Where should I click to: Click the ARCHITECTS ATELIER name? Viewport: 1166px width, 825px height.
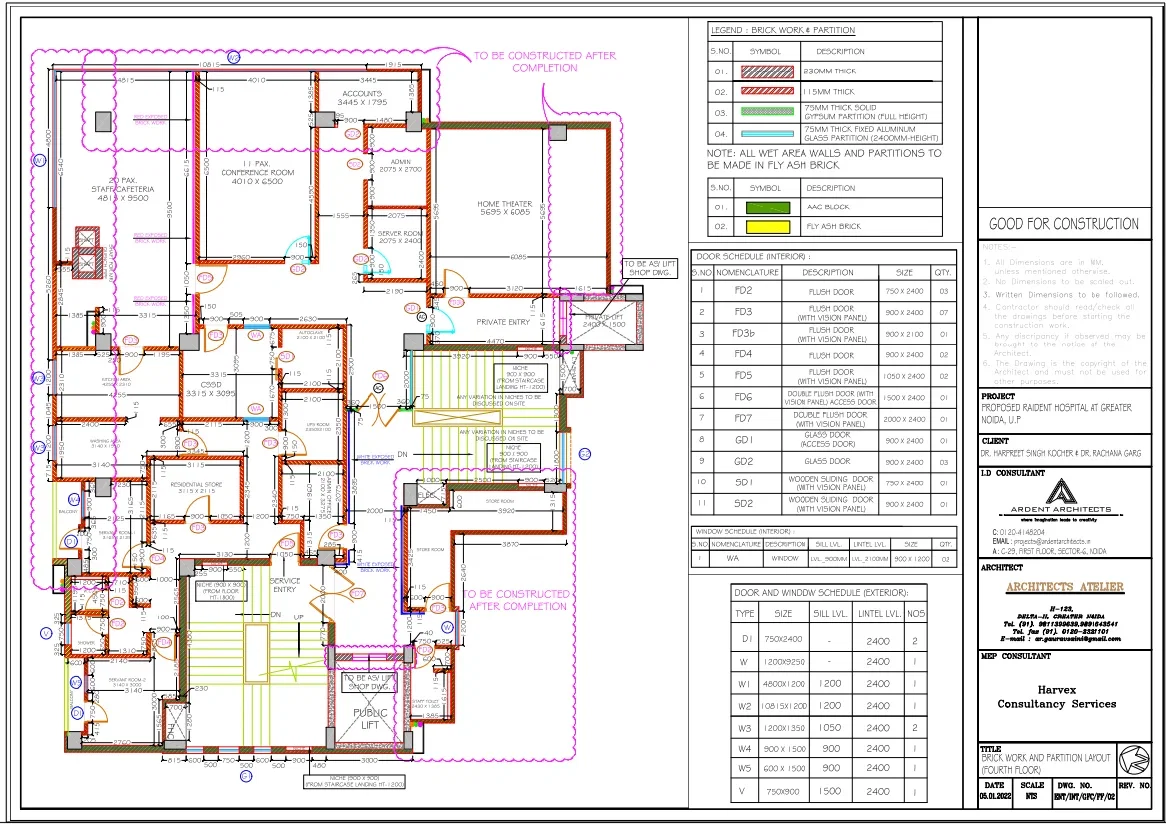click(x=1064, y=587)
